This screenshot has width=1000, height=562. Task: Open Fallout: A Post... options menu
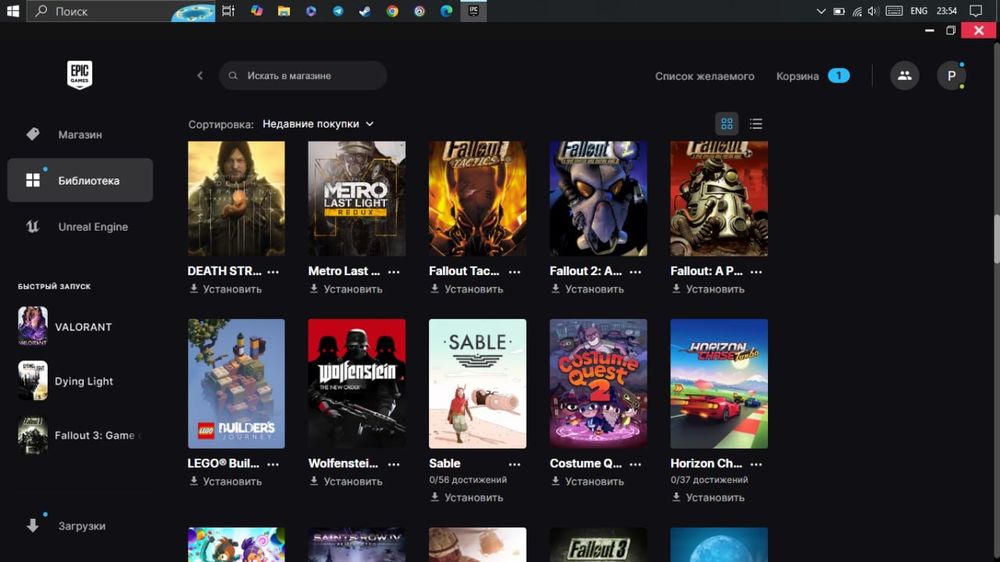756,272
